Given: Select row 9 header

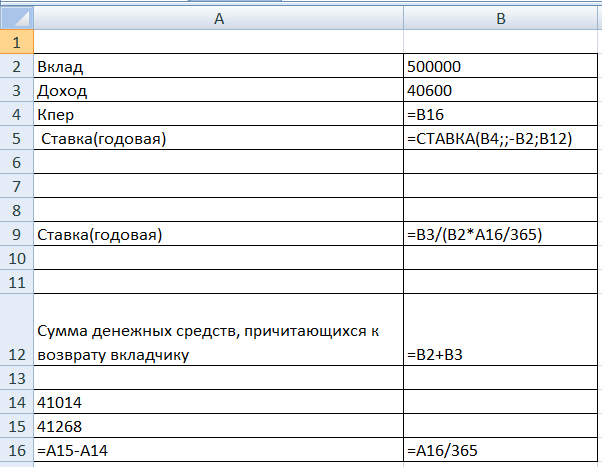Looking at the screenshot, I should (x=17, y=234).
